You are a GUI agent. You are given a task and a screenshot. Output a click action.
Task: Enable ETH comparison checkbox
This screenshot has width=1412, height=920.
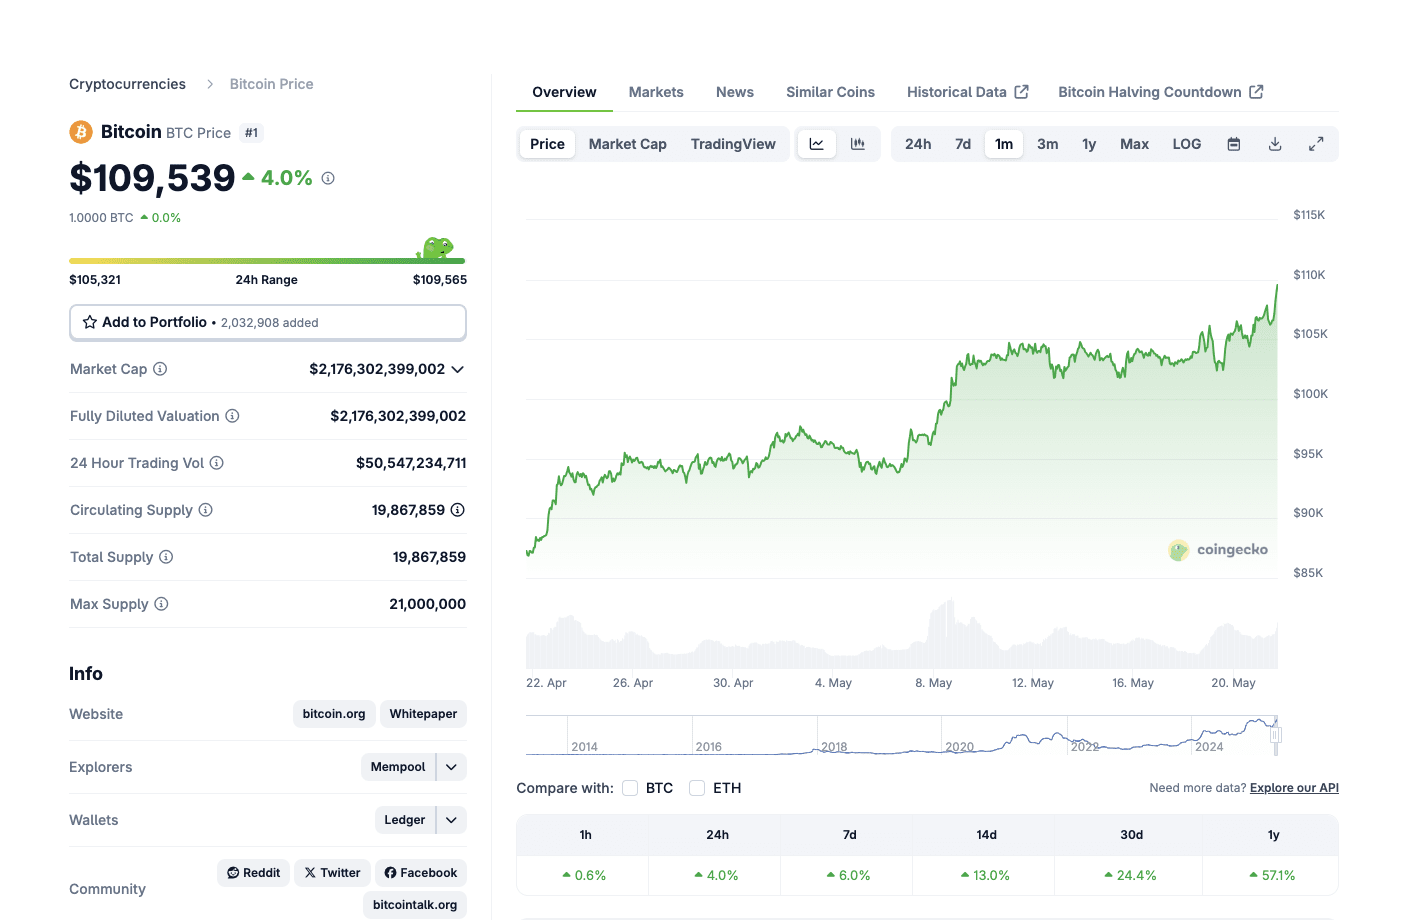tap(697, 788)
